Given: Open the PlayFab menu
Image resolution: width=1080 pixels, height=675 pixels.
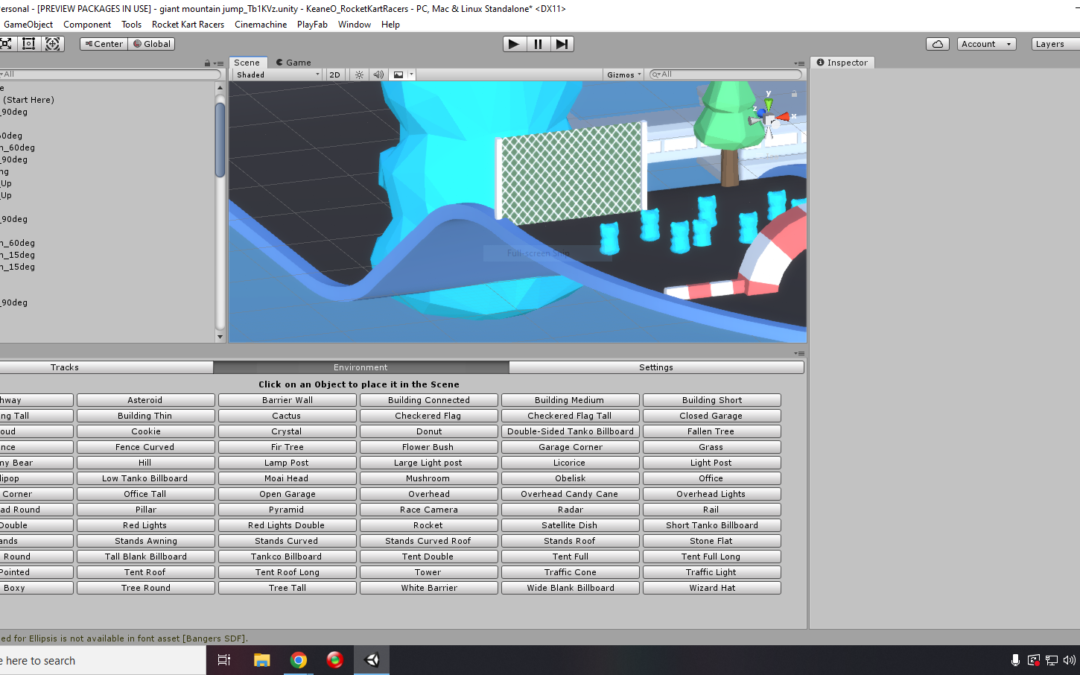Looking at the screenshot, I should tap(312, 24).
